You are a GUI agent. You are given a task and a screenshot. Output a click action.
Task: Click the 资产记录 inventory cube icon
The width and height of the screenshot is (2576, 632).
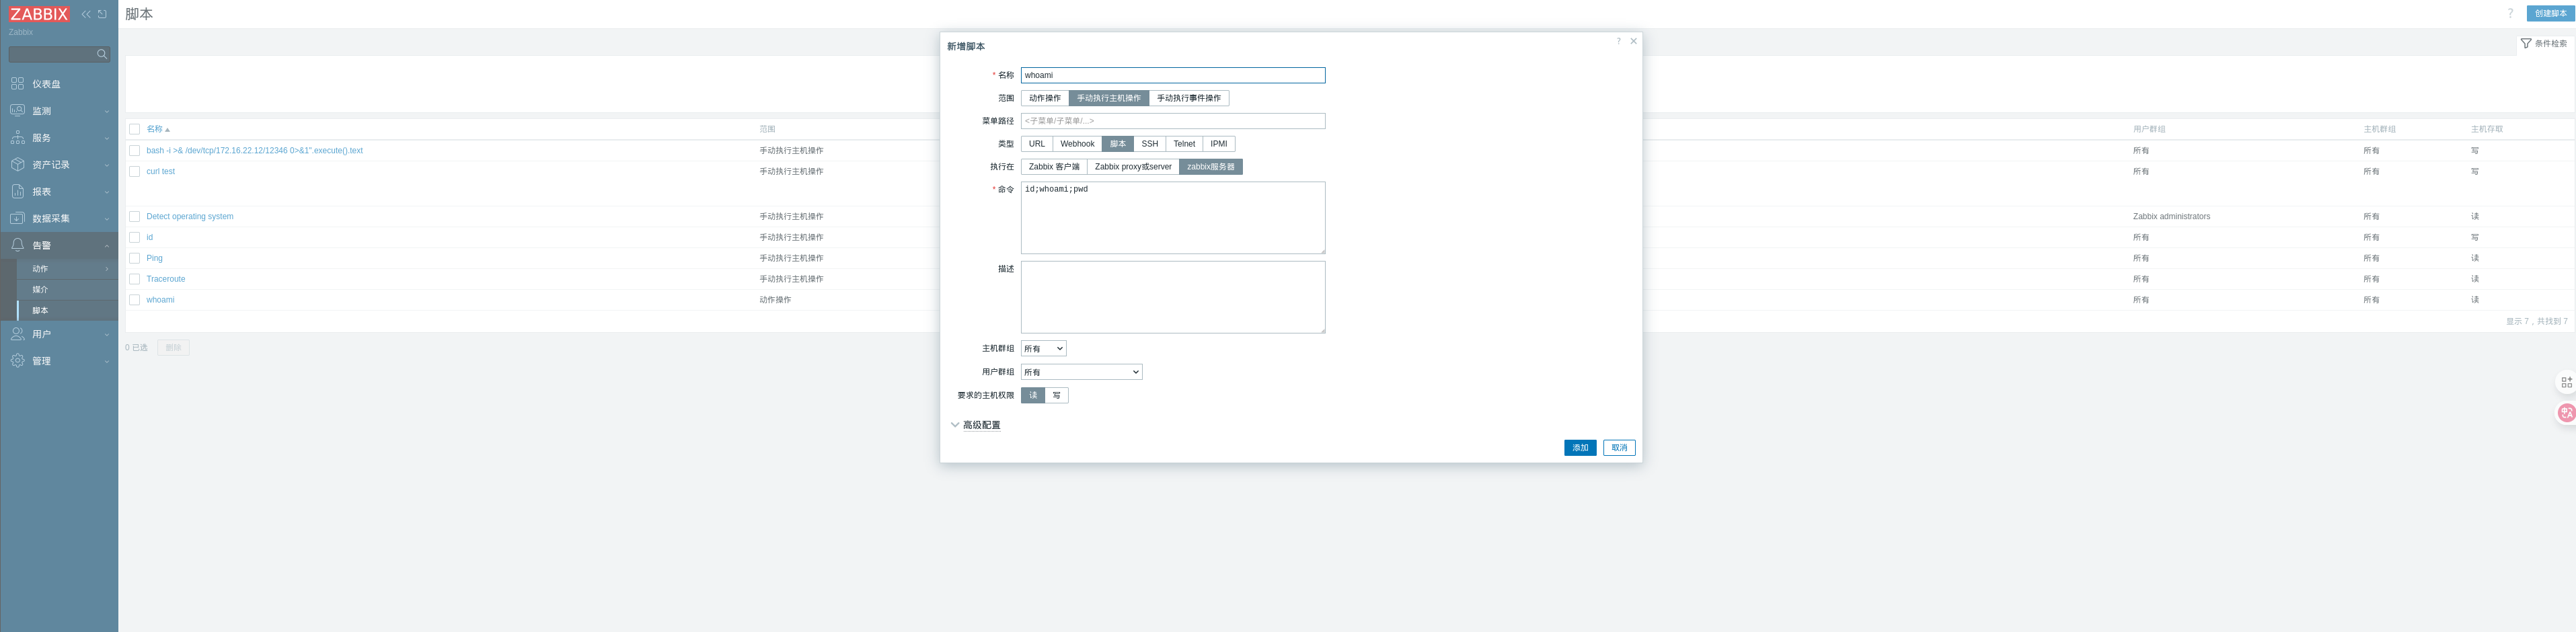tap(17, 164)
